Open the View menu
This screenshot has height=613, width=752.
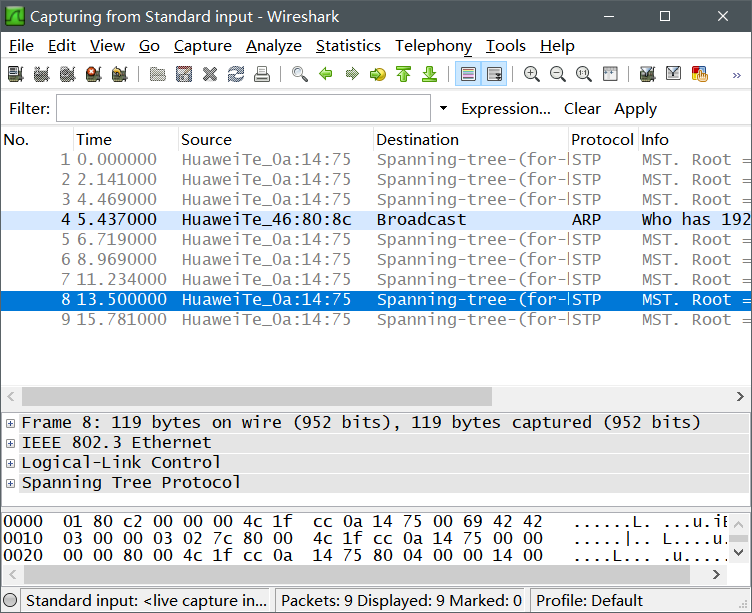click(x=107, y=46)
